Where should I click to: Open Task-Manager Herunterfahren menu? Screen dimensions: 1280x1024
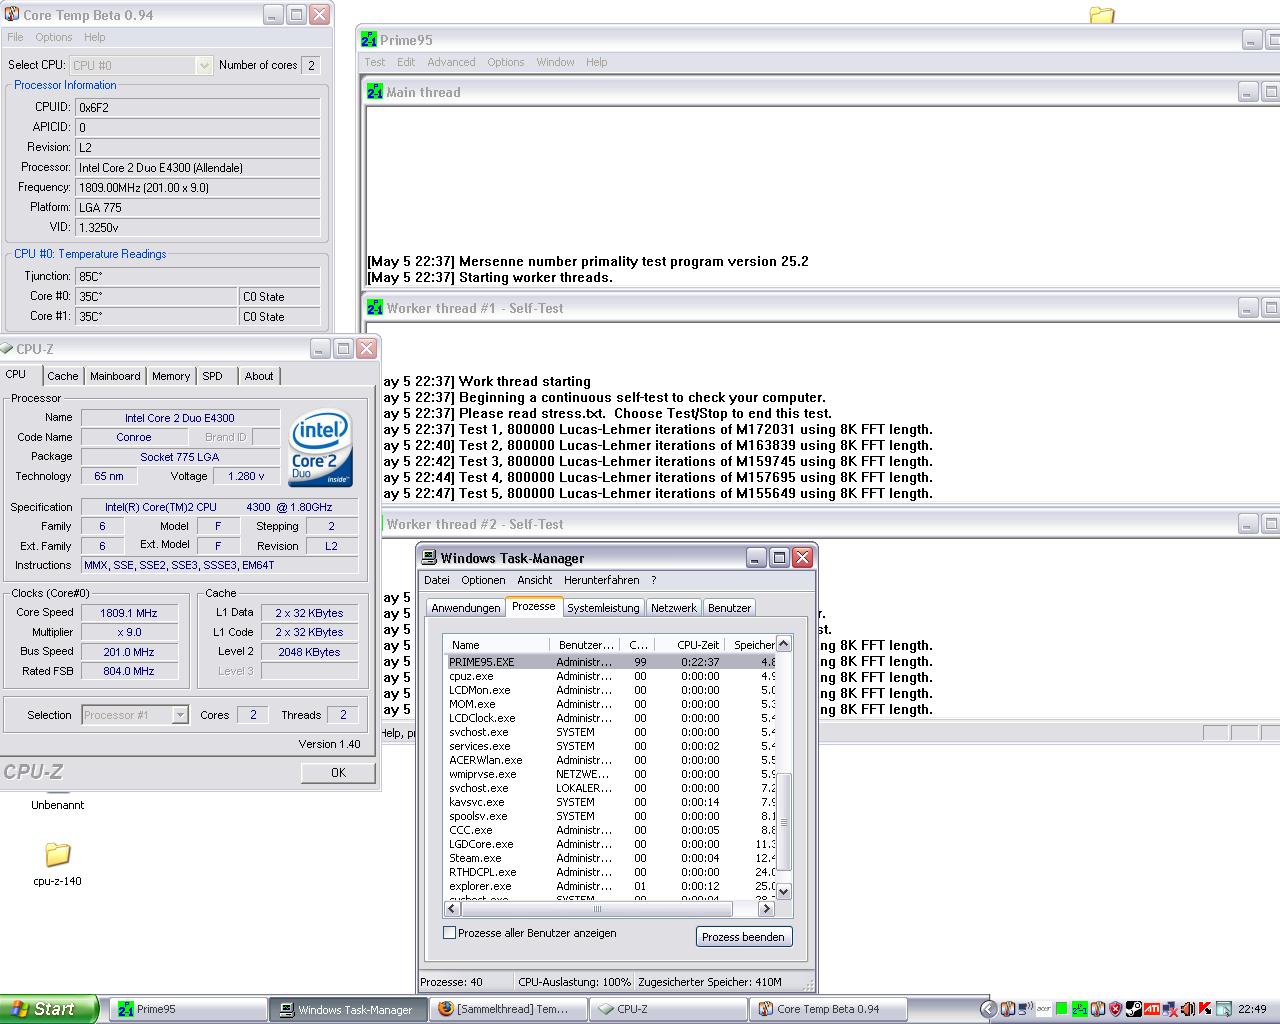pos(601,580)
